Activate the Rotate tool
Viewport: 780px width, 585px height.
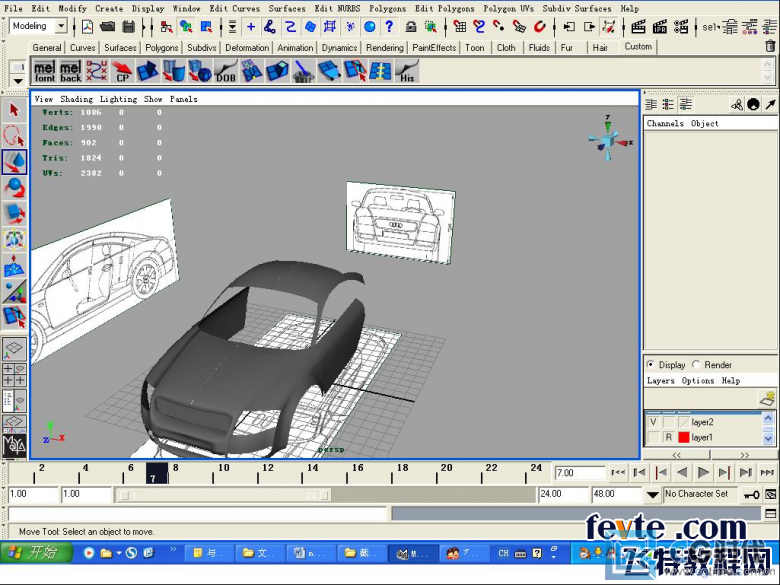pos(14,188)
